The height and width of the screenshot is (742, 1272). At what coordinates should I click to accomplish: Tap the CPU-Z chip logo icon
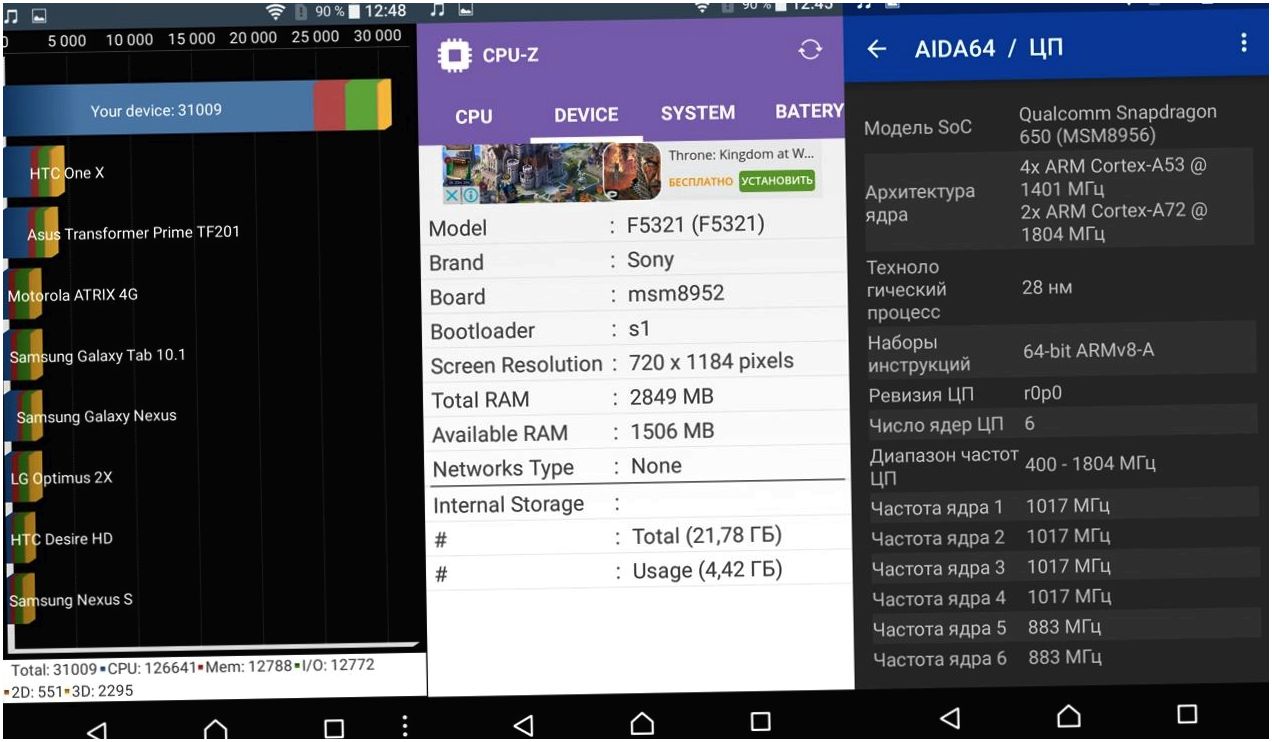pos(455,56)
